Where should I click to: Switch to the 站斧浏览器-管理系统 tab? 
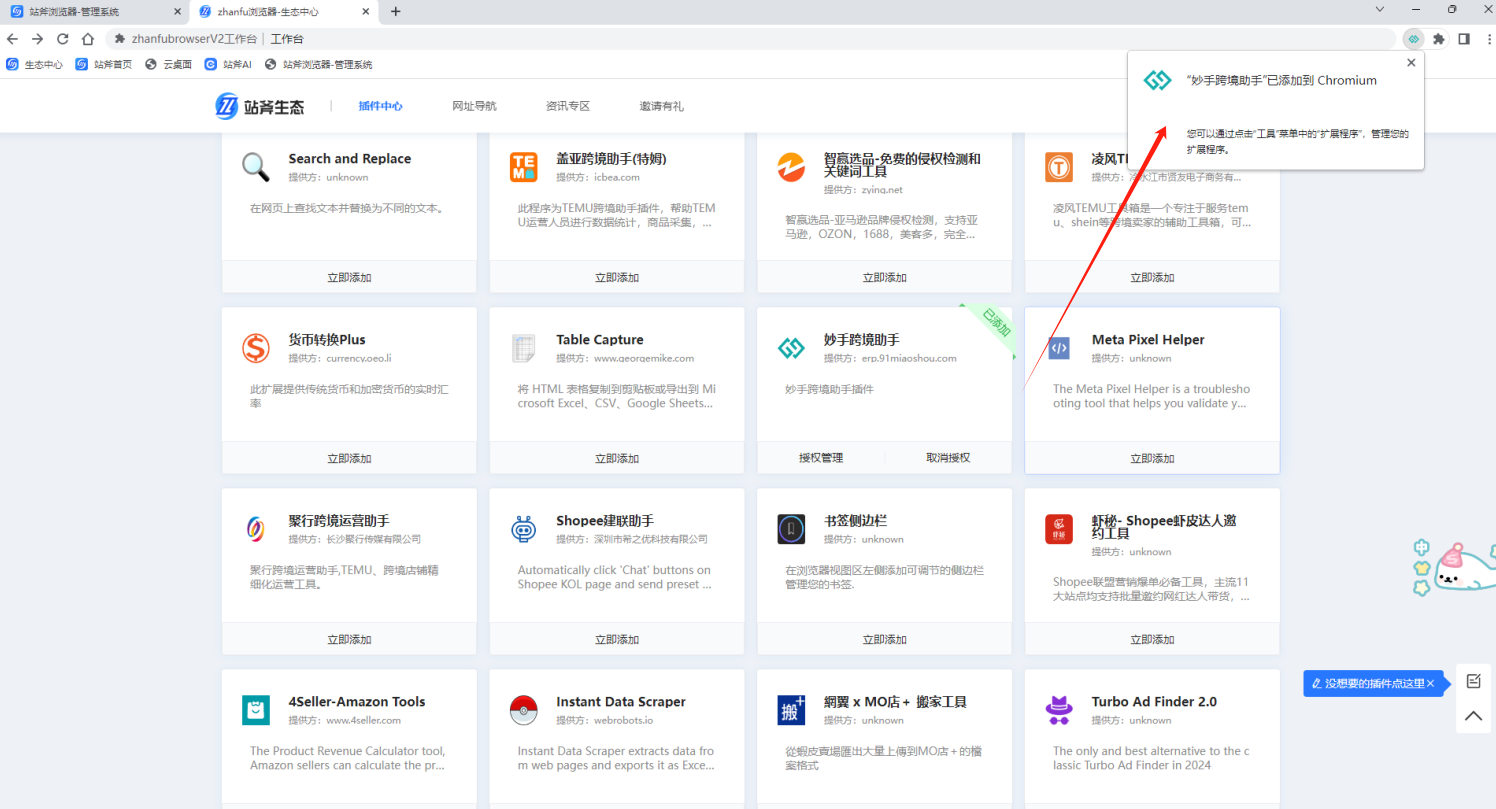coord(94,12)
